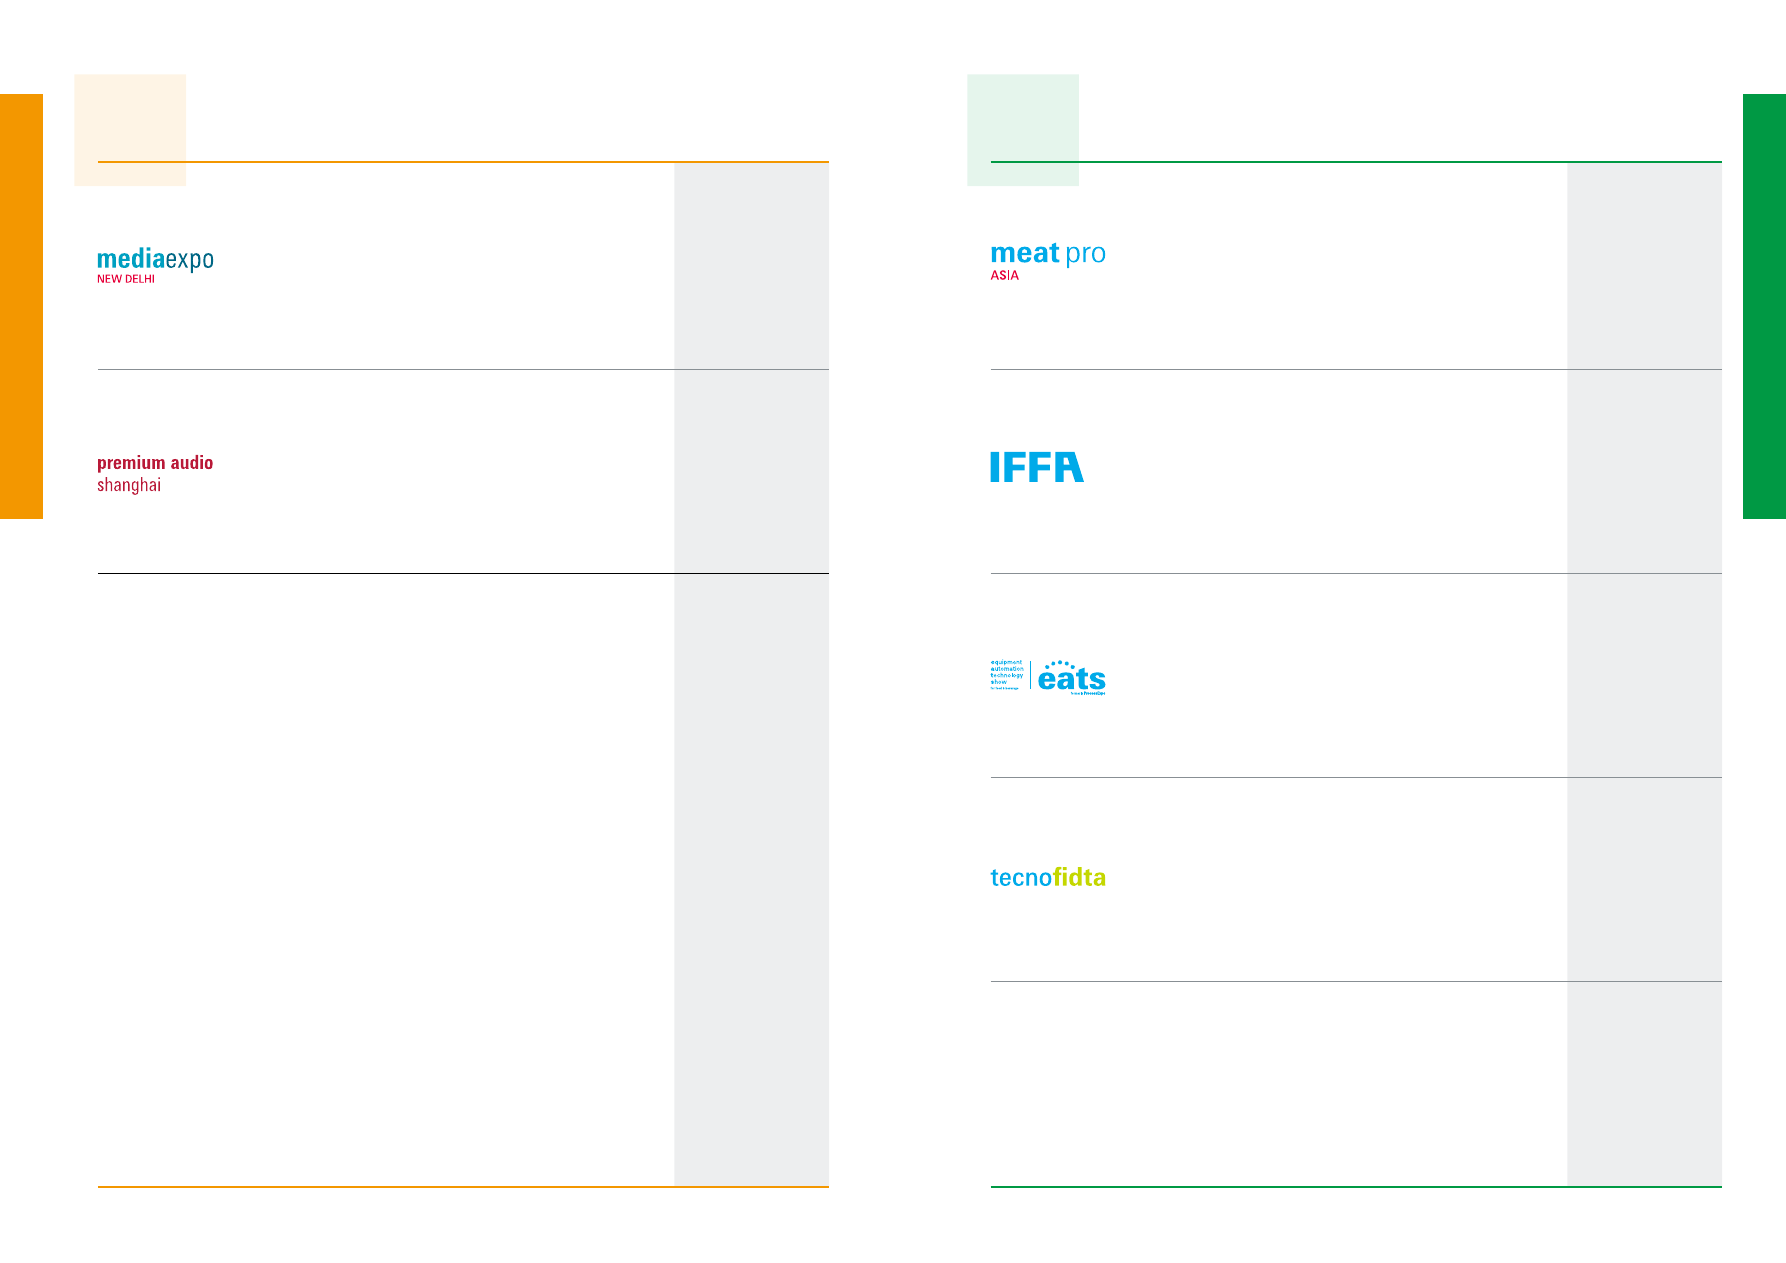Image resolution: width=1786 pixels, height=1263 pixels.
Task: Click the NEW DELHI subtitle under mediaexpo
Action: (x=126, y=280)
